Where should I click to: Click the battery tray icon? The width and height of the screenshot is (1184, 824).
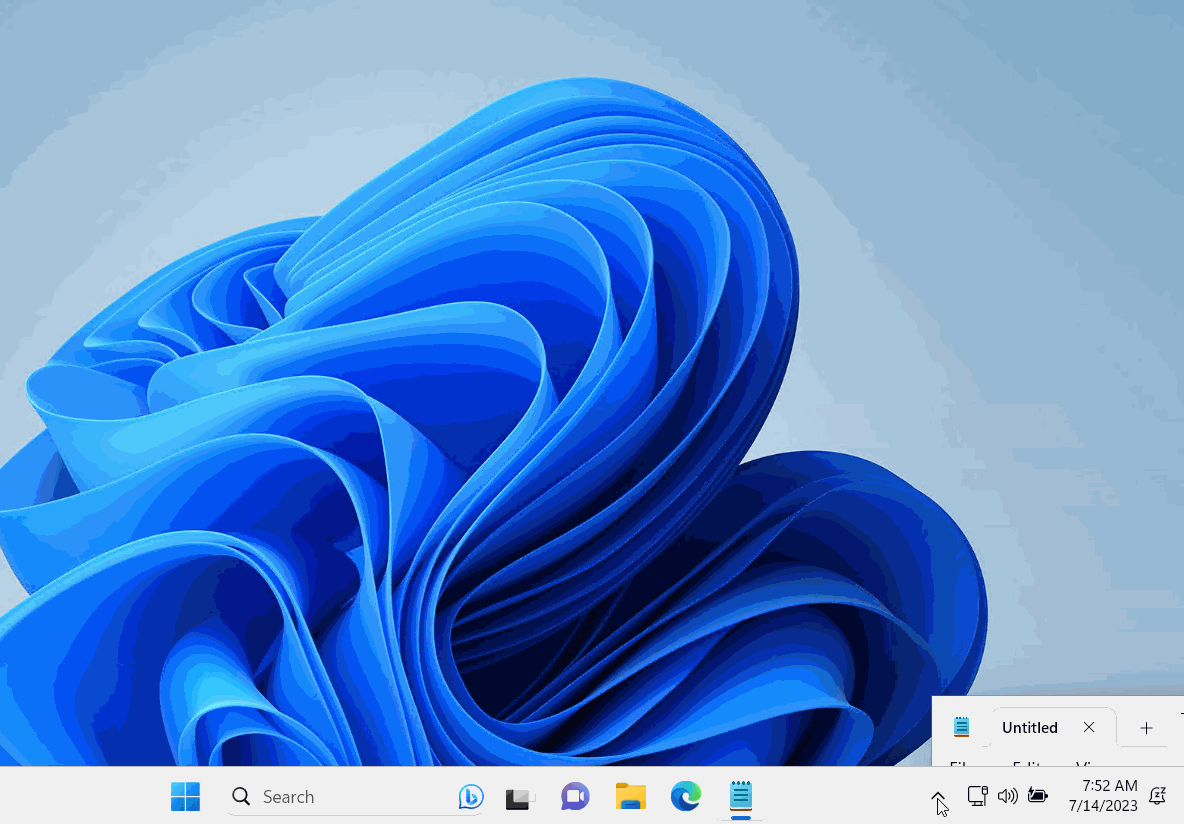[x=1038, y=796]
